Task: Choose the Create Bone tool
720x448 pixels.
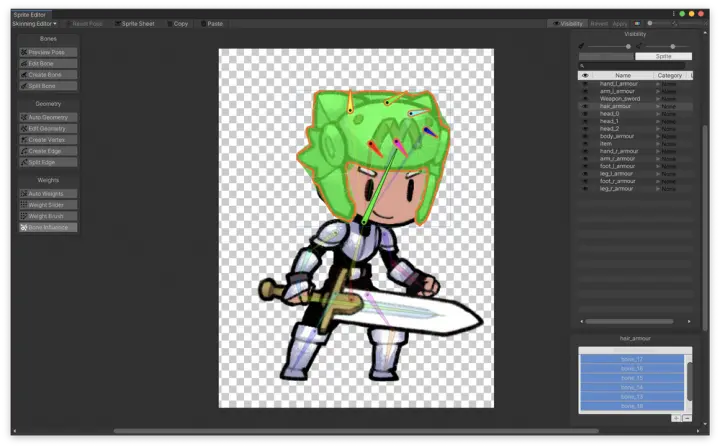Action: click(48, 75)
